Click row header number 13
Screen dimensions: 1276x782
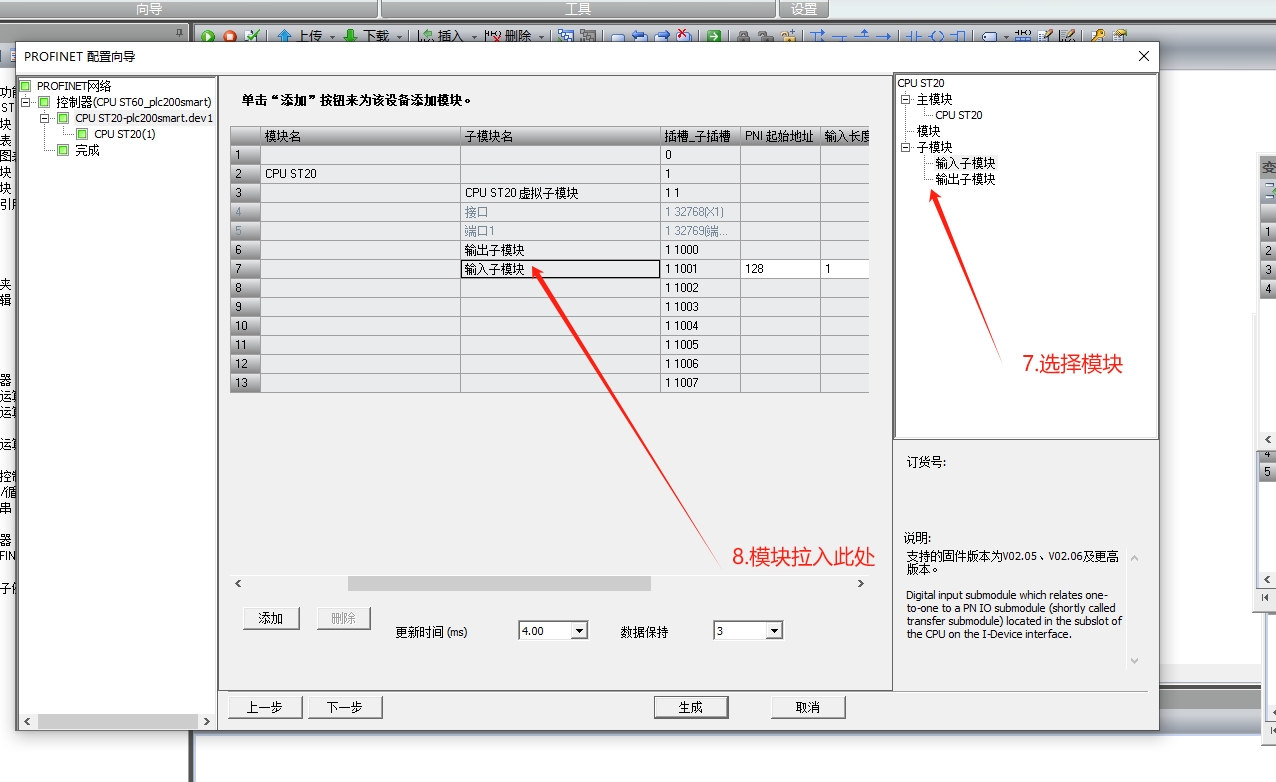pos(245,383)
